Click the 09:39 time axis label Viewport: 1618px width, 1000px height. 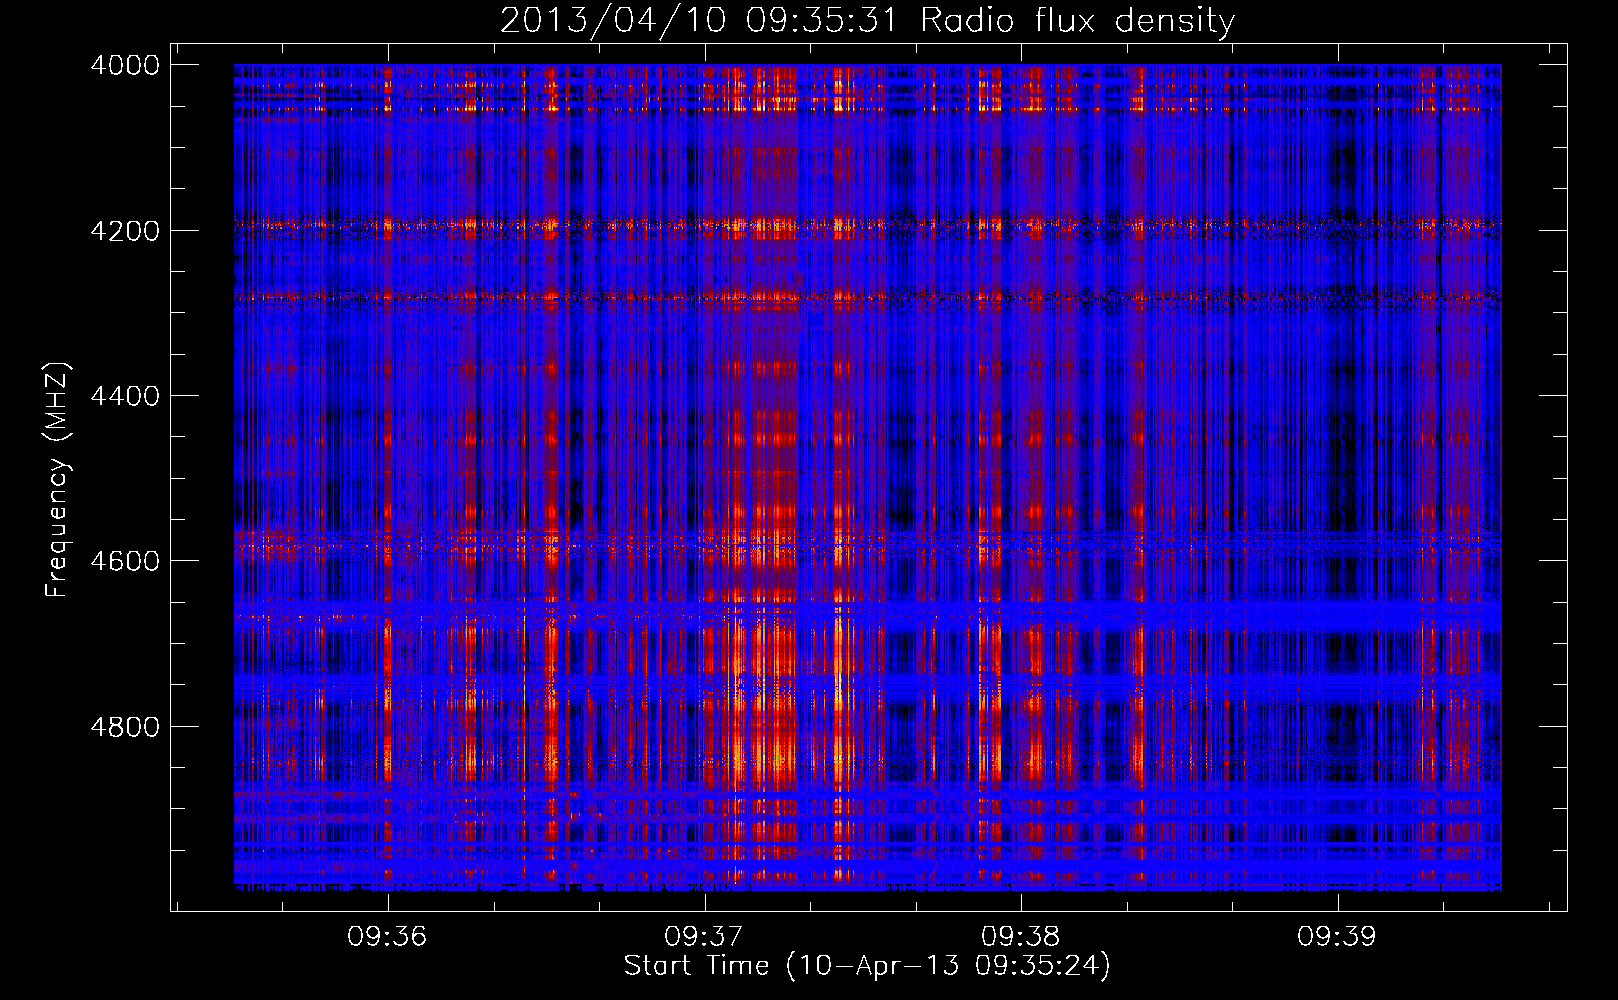tap(1337, 936)
